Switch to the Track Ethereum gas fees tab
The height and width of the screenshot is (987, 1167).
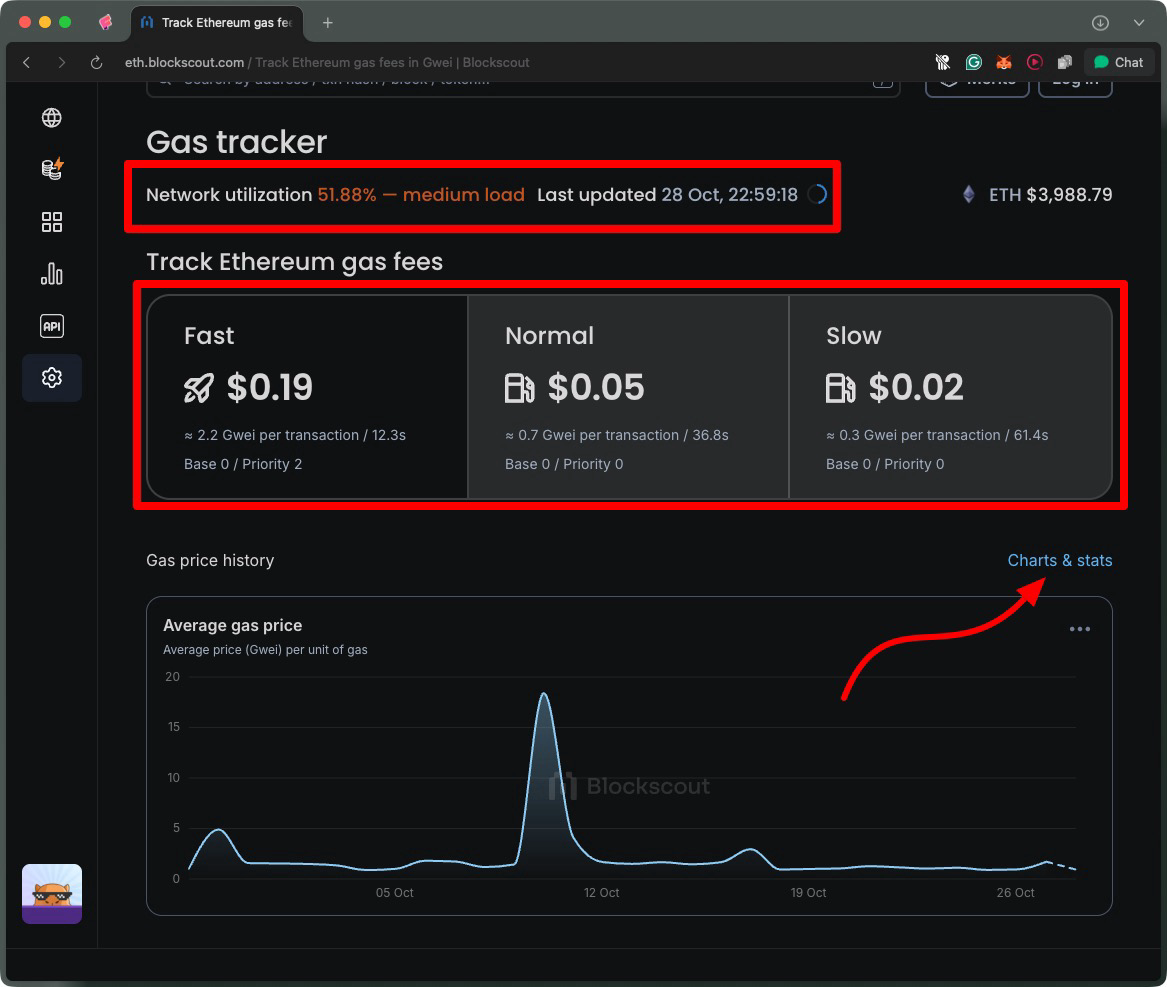point(216,22)
